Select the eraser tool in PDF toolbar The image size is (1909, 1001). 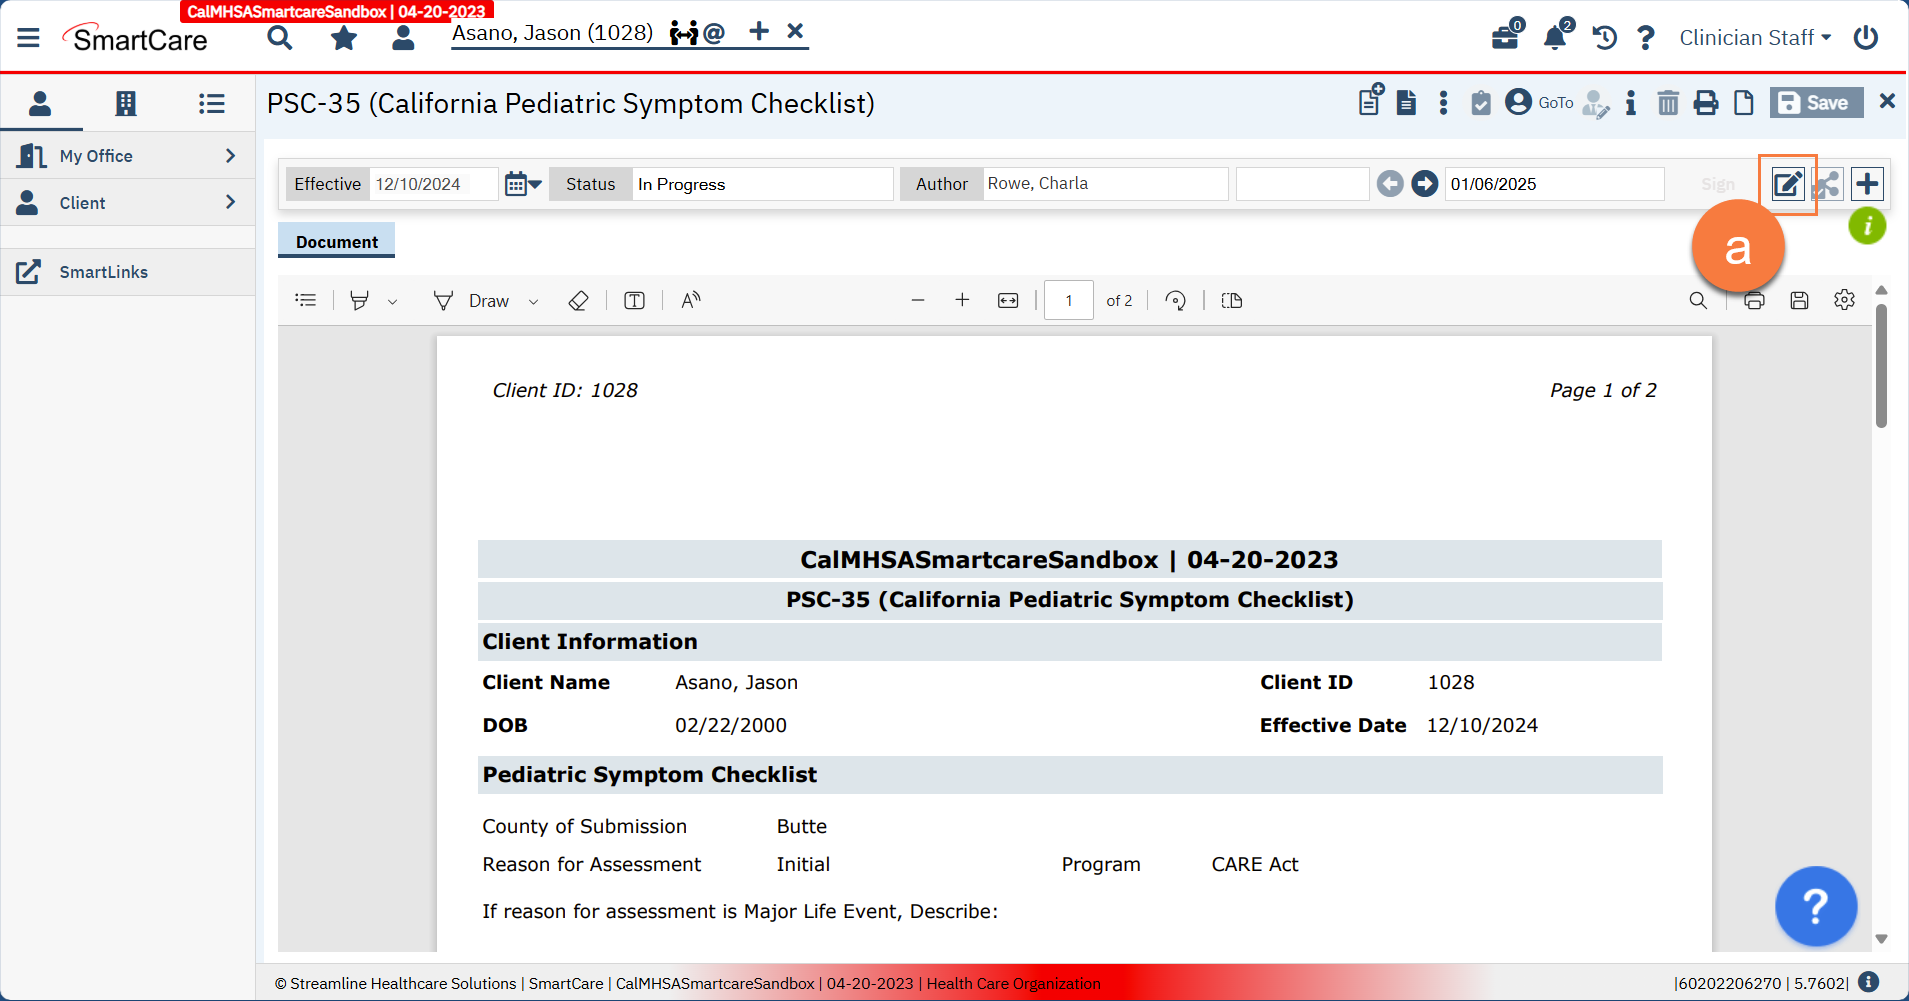pos(578,301)
